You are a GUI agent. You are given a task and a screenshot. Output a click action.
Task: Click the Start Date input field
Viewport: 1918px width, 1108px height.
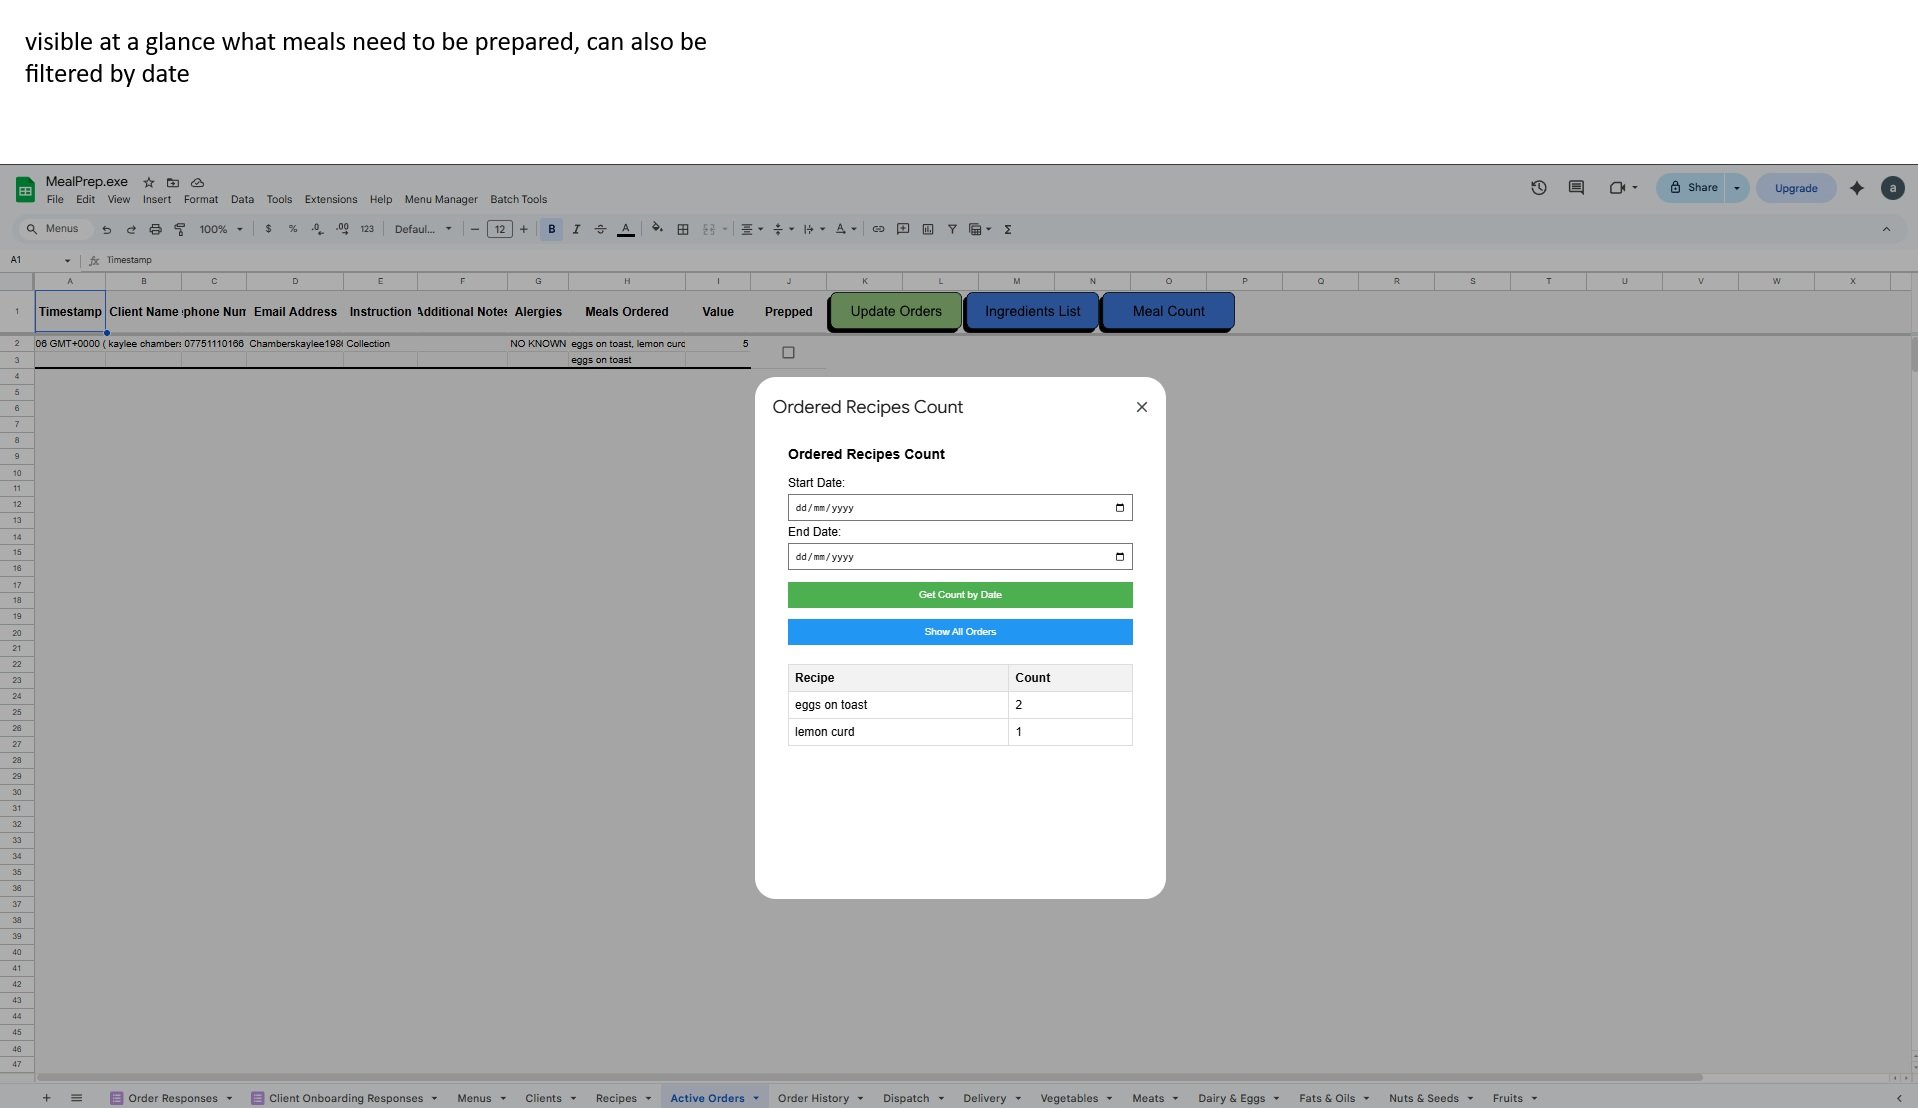[950, 508]
